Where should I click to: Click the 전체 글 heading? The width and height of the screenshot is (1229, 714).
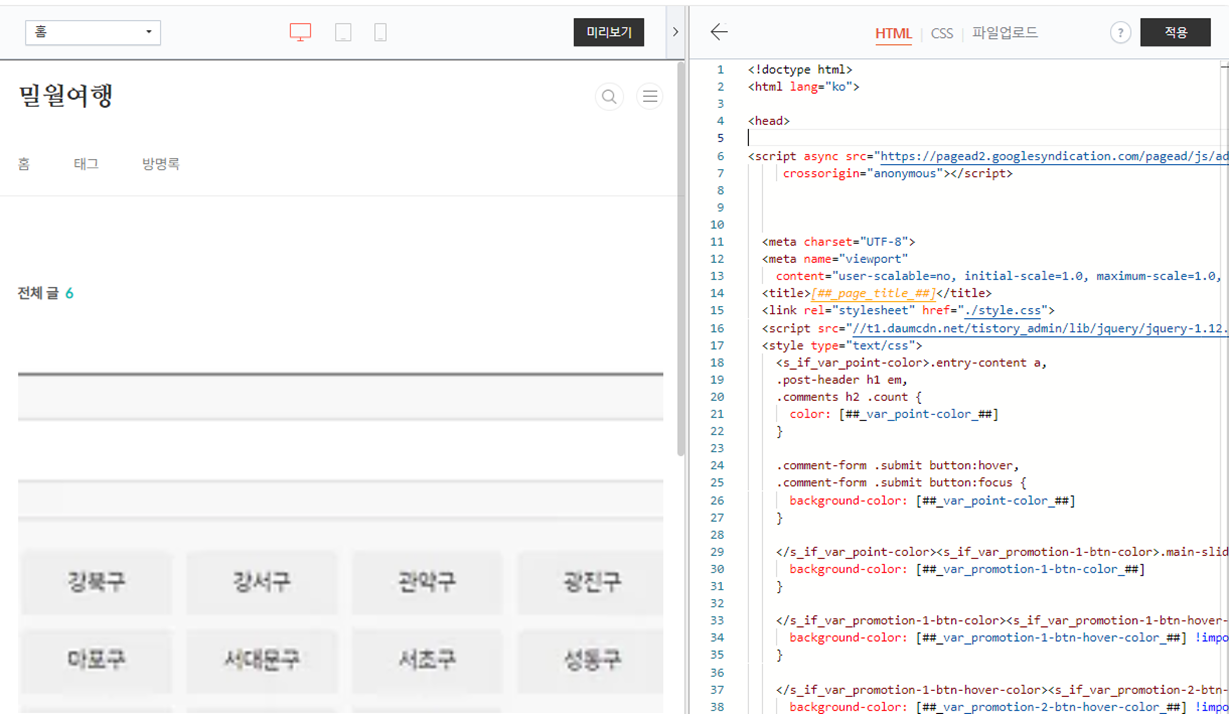(38, 293)
